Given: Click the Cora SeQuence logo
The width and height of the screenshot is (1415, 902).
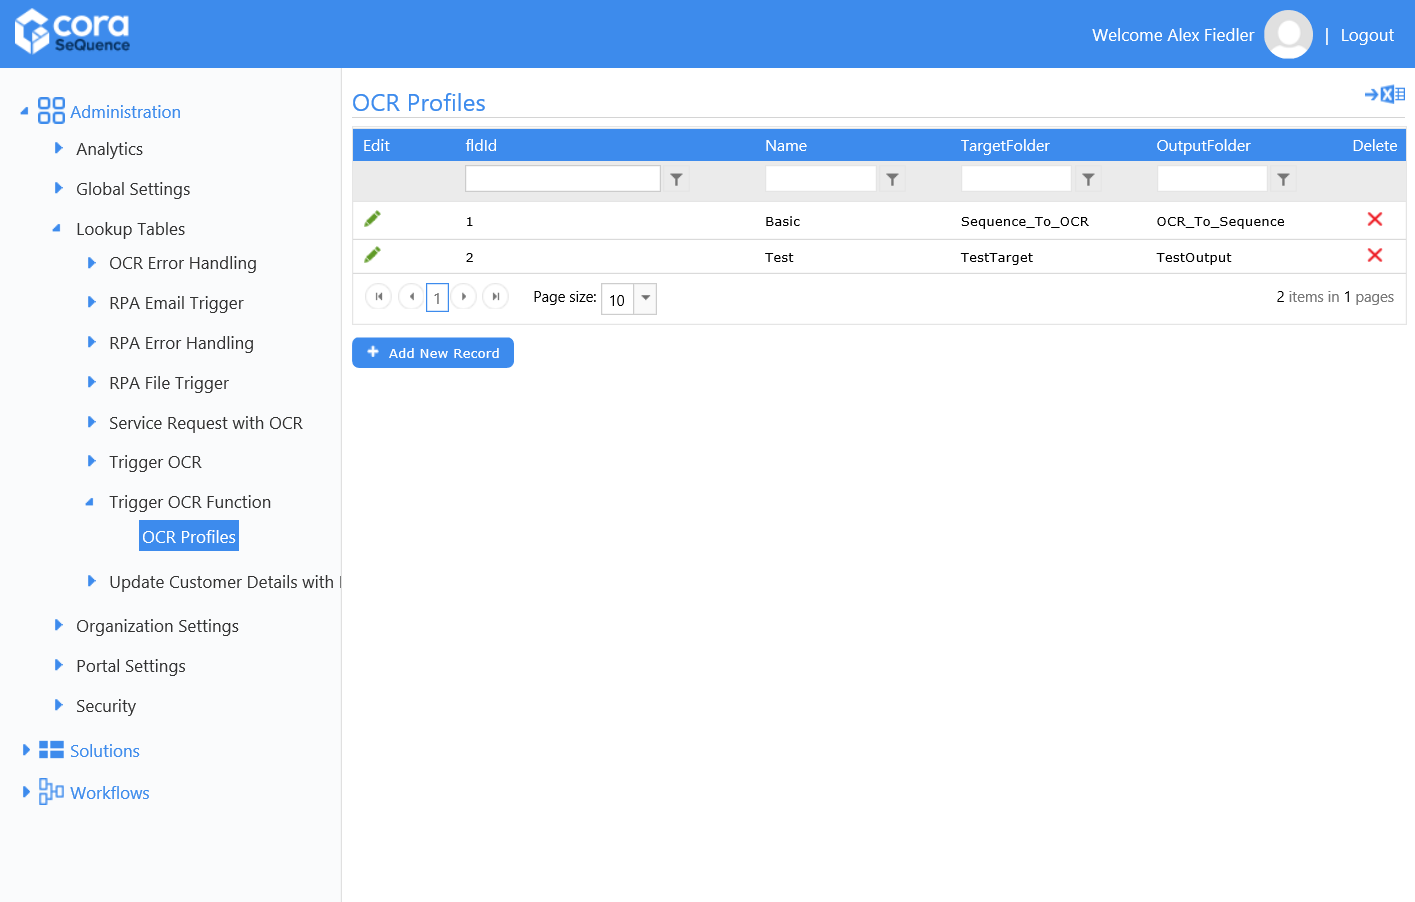Looking at the screenshot, I should pos(72,31).
